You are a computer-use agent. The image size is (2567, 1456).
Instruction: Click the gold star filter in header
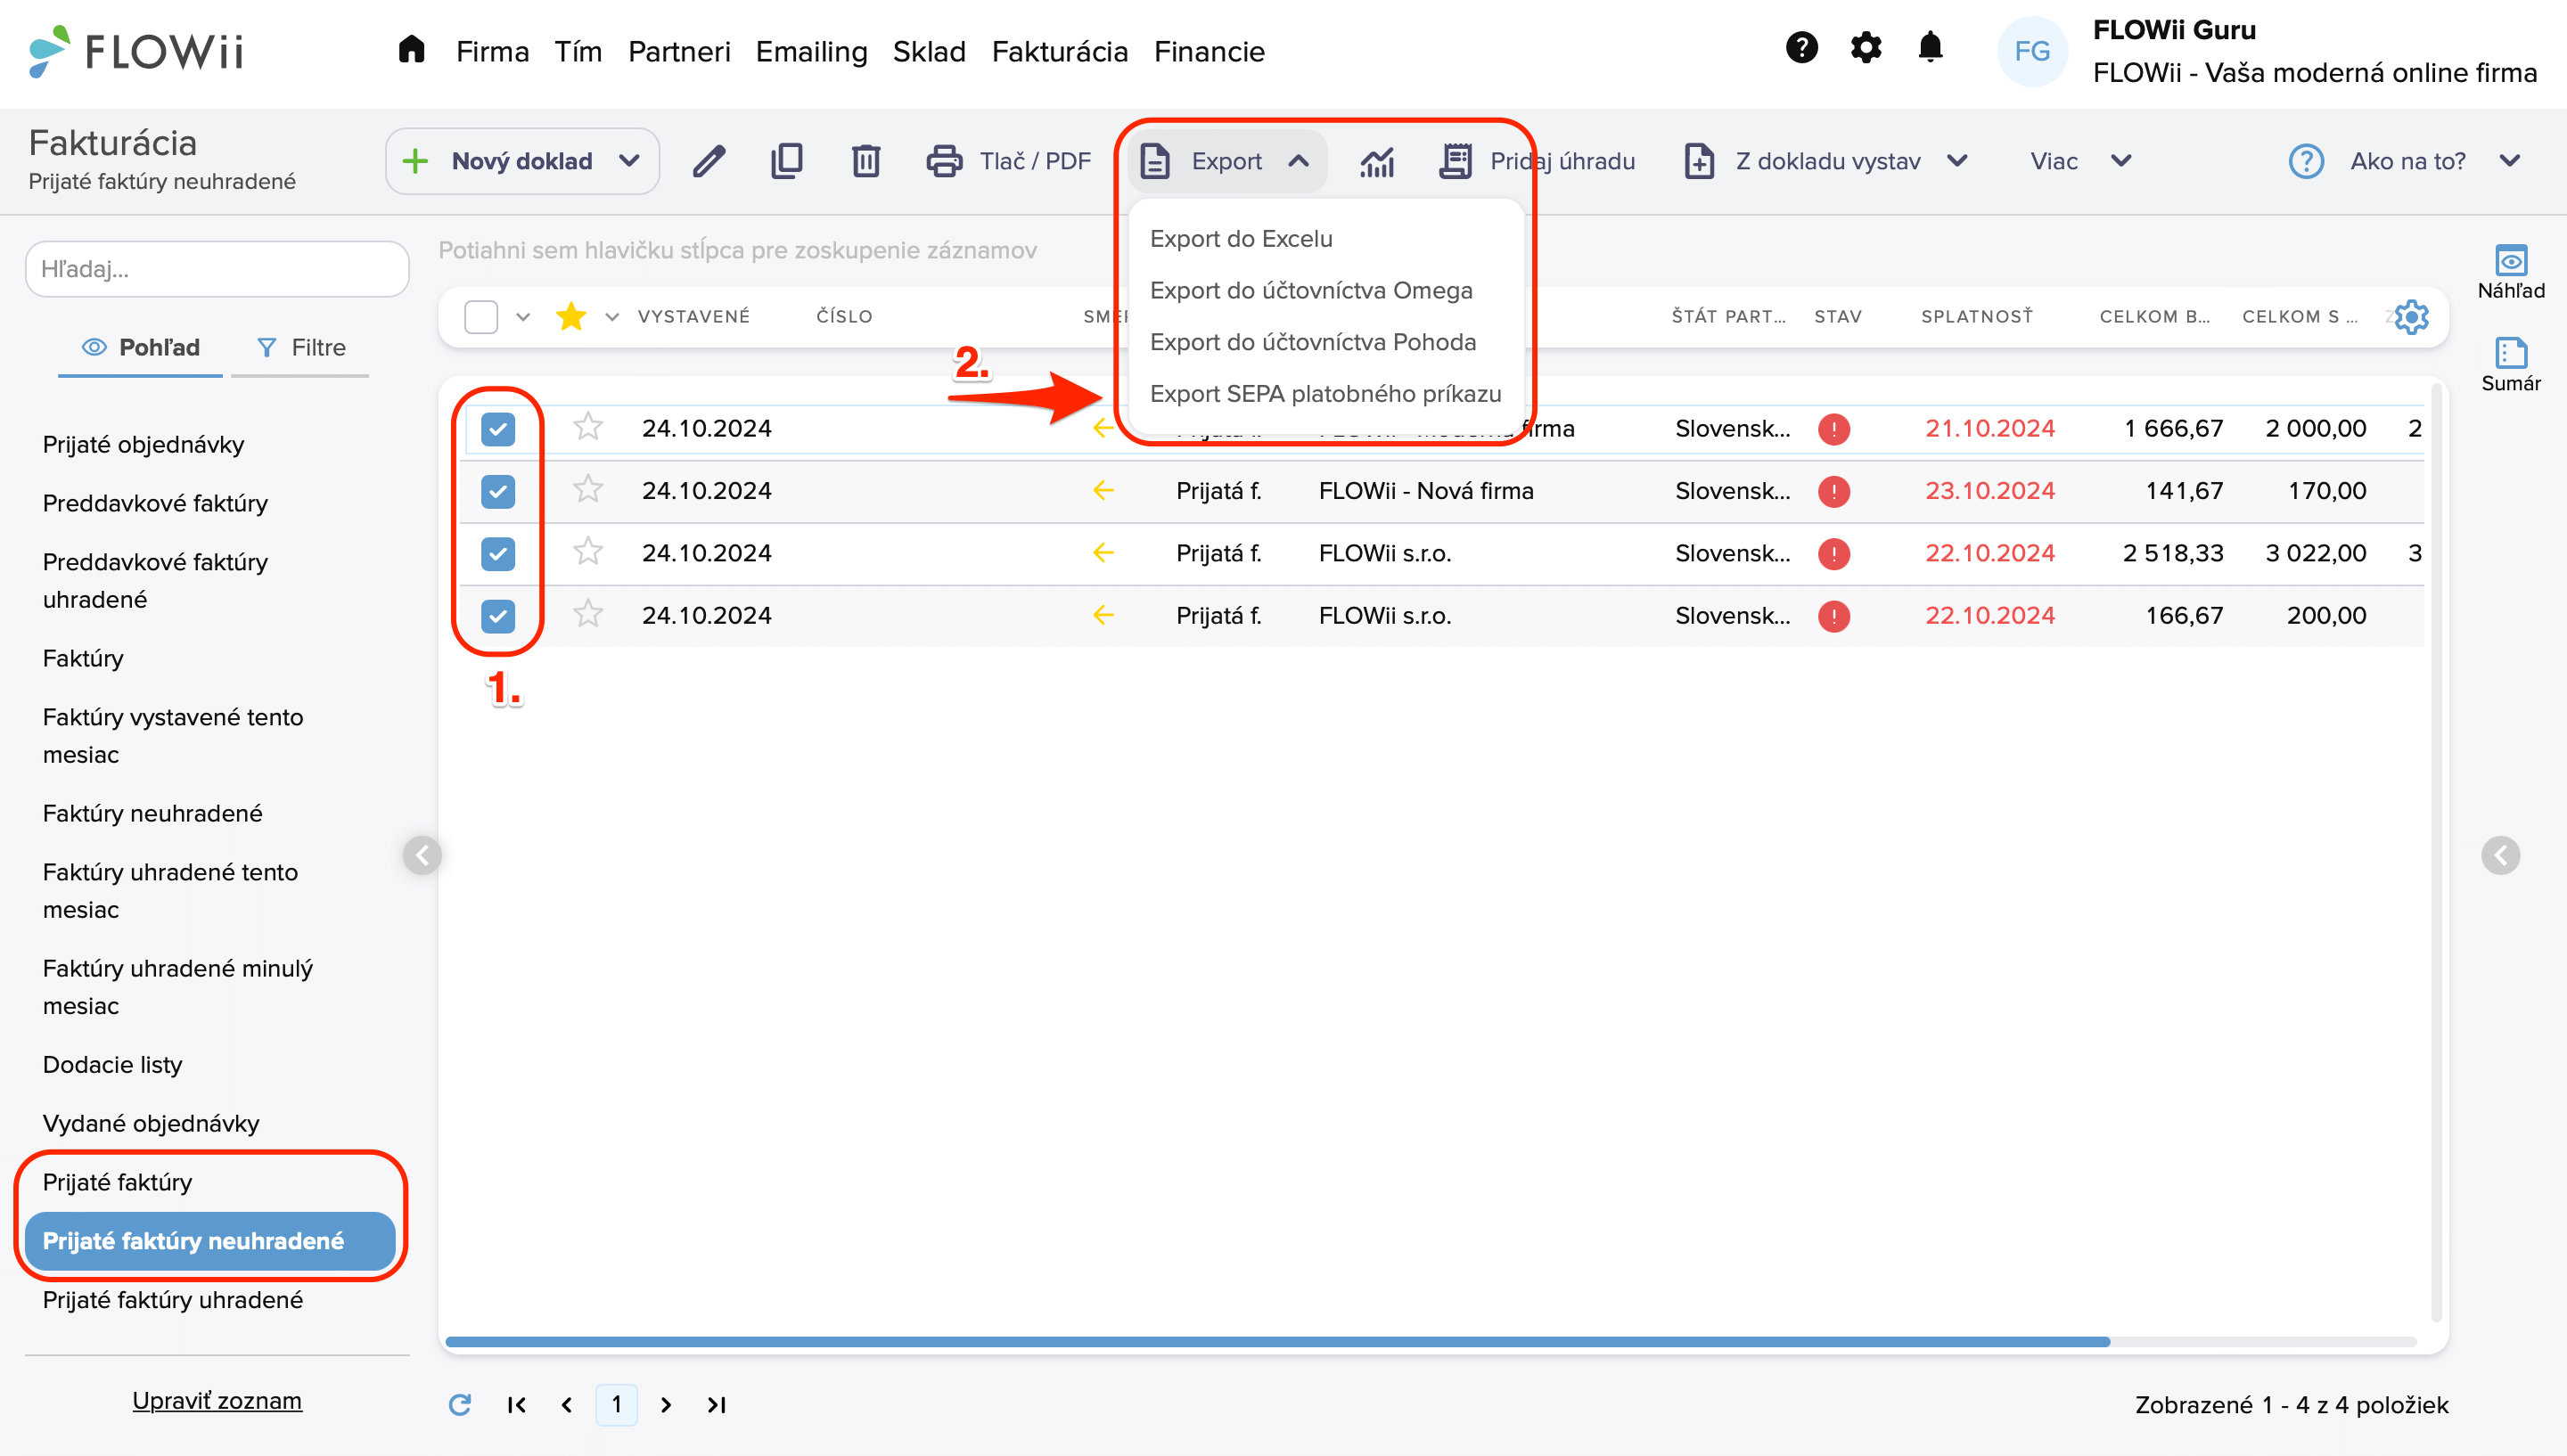570,316
